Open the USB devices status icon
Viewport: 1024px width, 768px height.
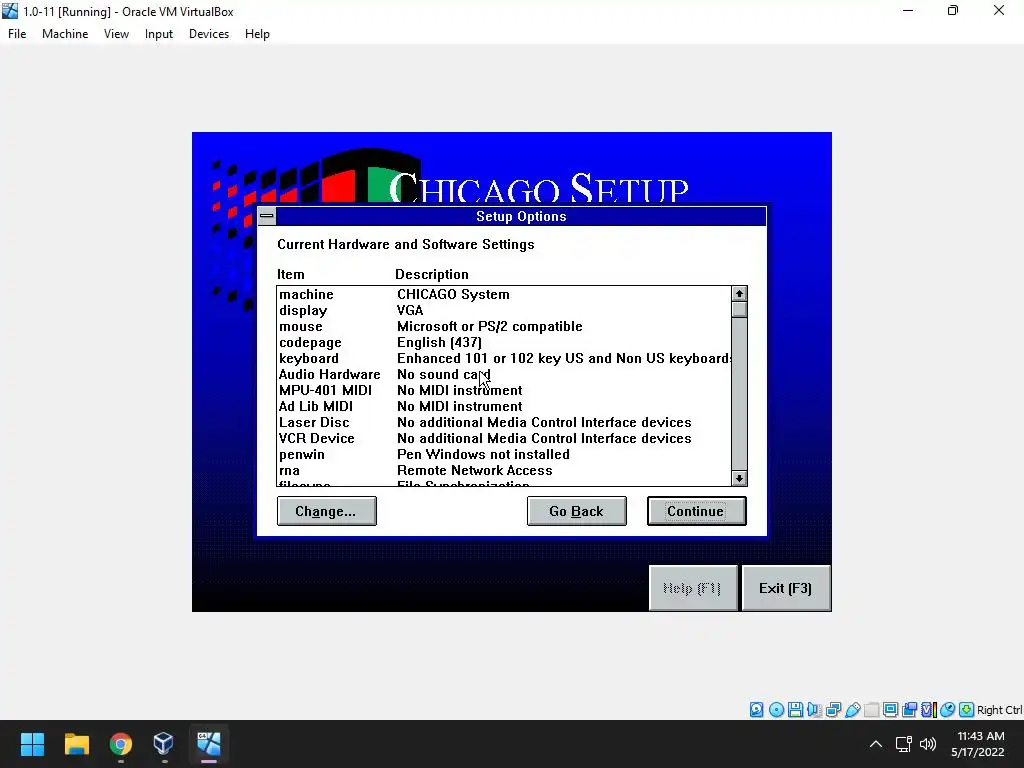tap(852, 709)
